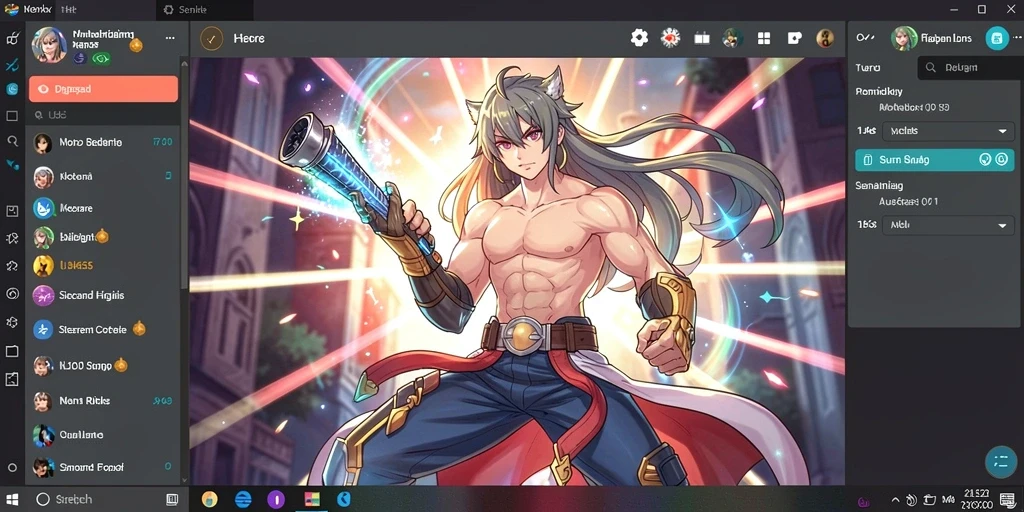Image resolution: width=1024 pixels, height=512 pixels.
Task: Click the purple taskbar app icon
Action: click(x=276, y=500)
